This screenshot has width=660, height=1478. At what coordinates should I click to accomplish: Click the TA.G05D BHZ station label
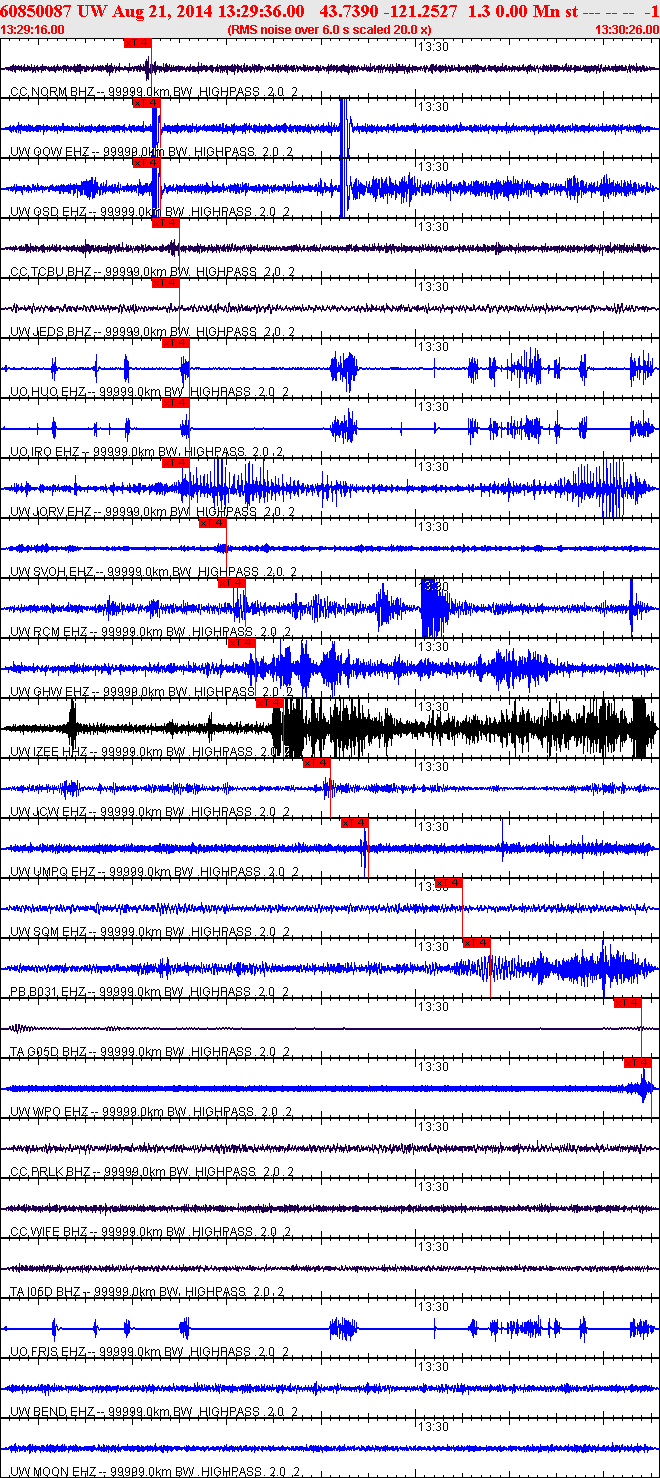coord(50,1052)
